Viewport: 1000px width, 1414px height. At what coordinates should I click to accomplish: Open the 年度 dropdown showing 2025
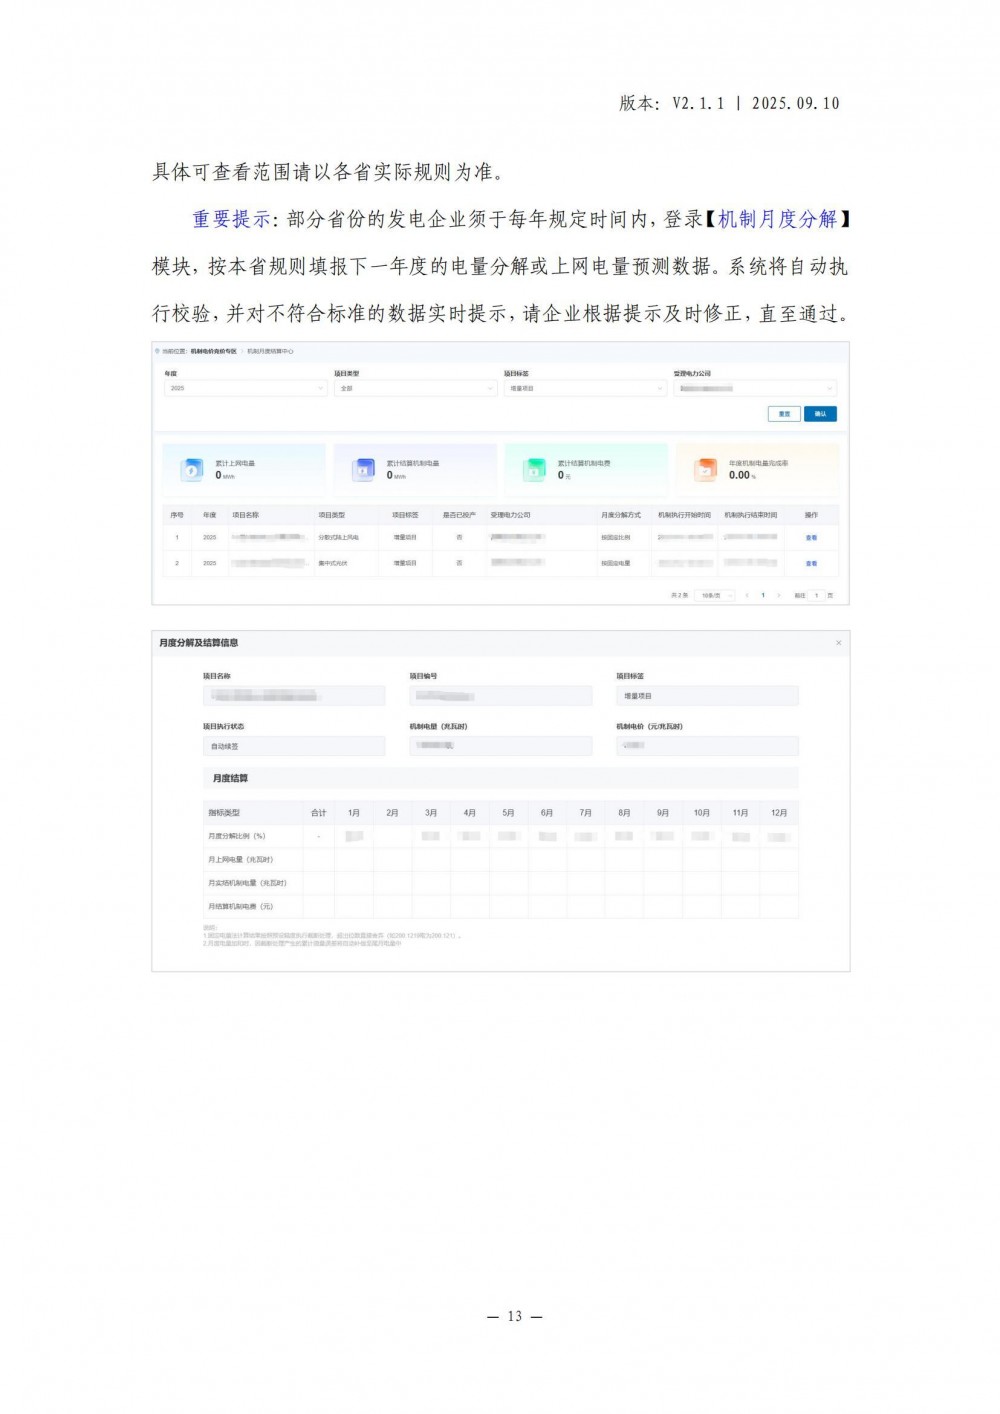coord(245,388)
